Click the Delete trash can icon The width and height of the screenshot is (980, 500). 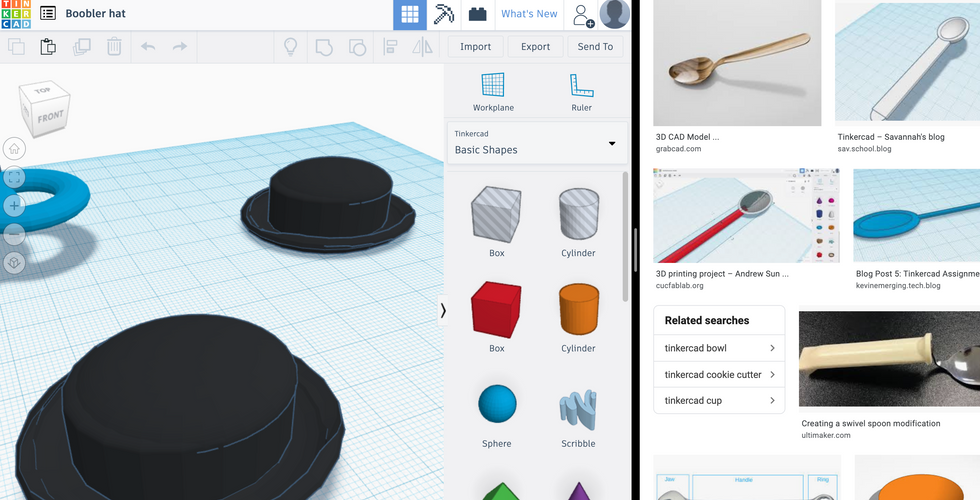114,47
